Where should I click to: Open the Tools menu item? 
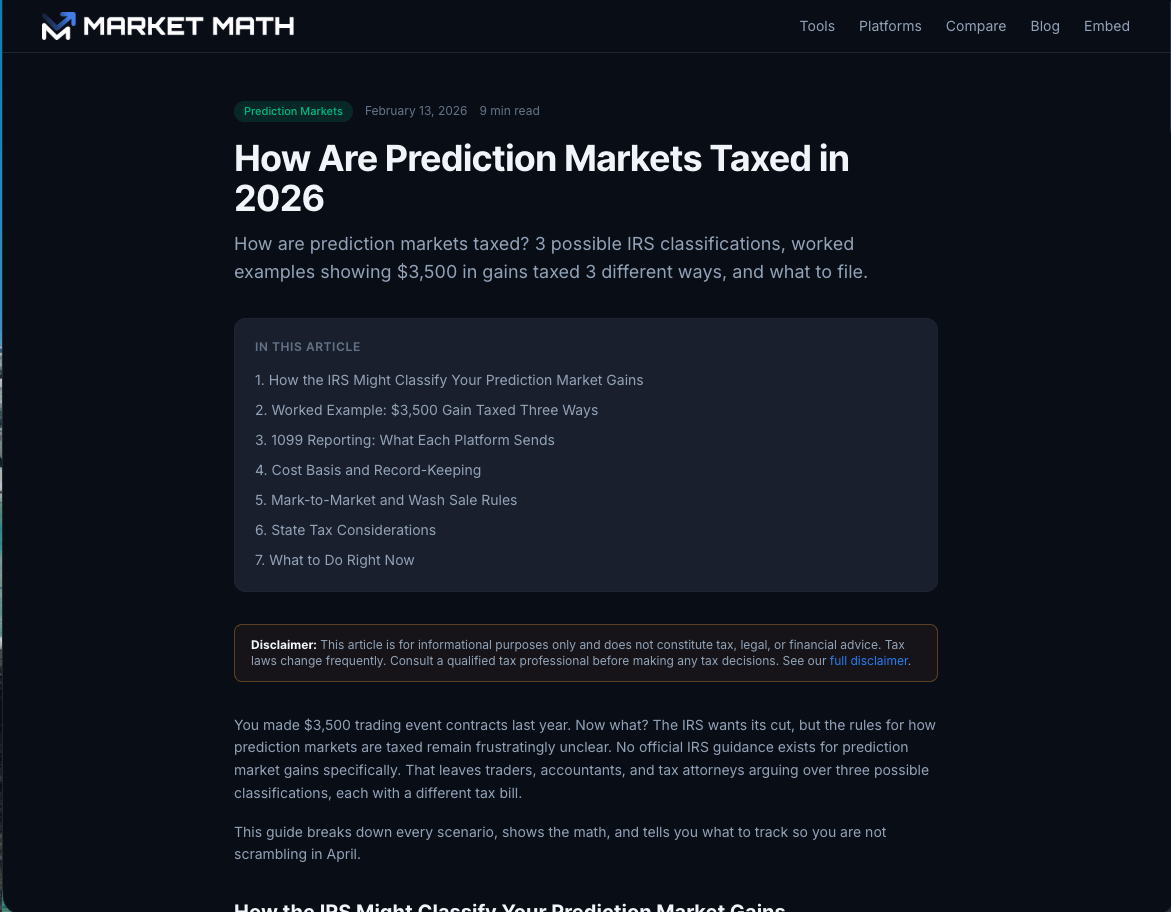(817, 26)
